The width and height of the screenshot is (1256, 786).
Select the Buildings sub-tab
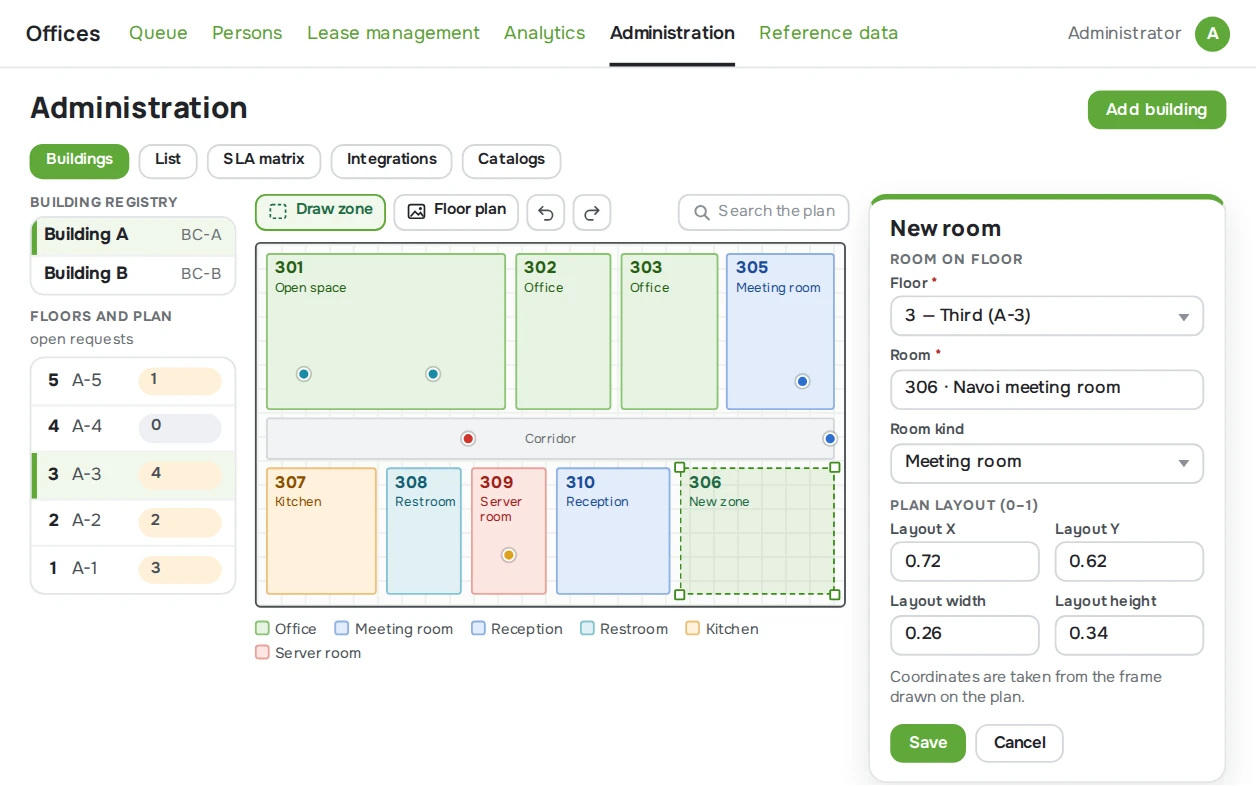click(x=80, y=161)
